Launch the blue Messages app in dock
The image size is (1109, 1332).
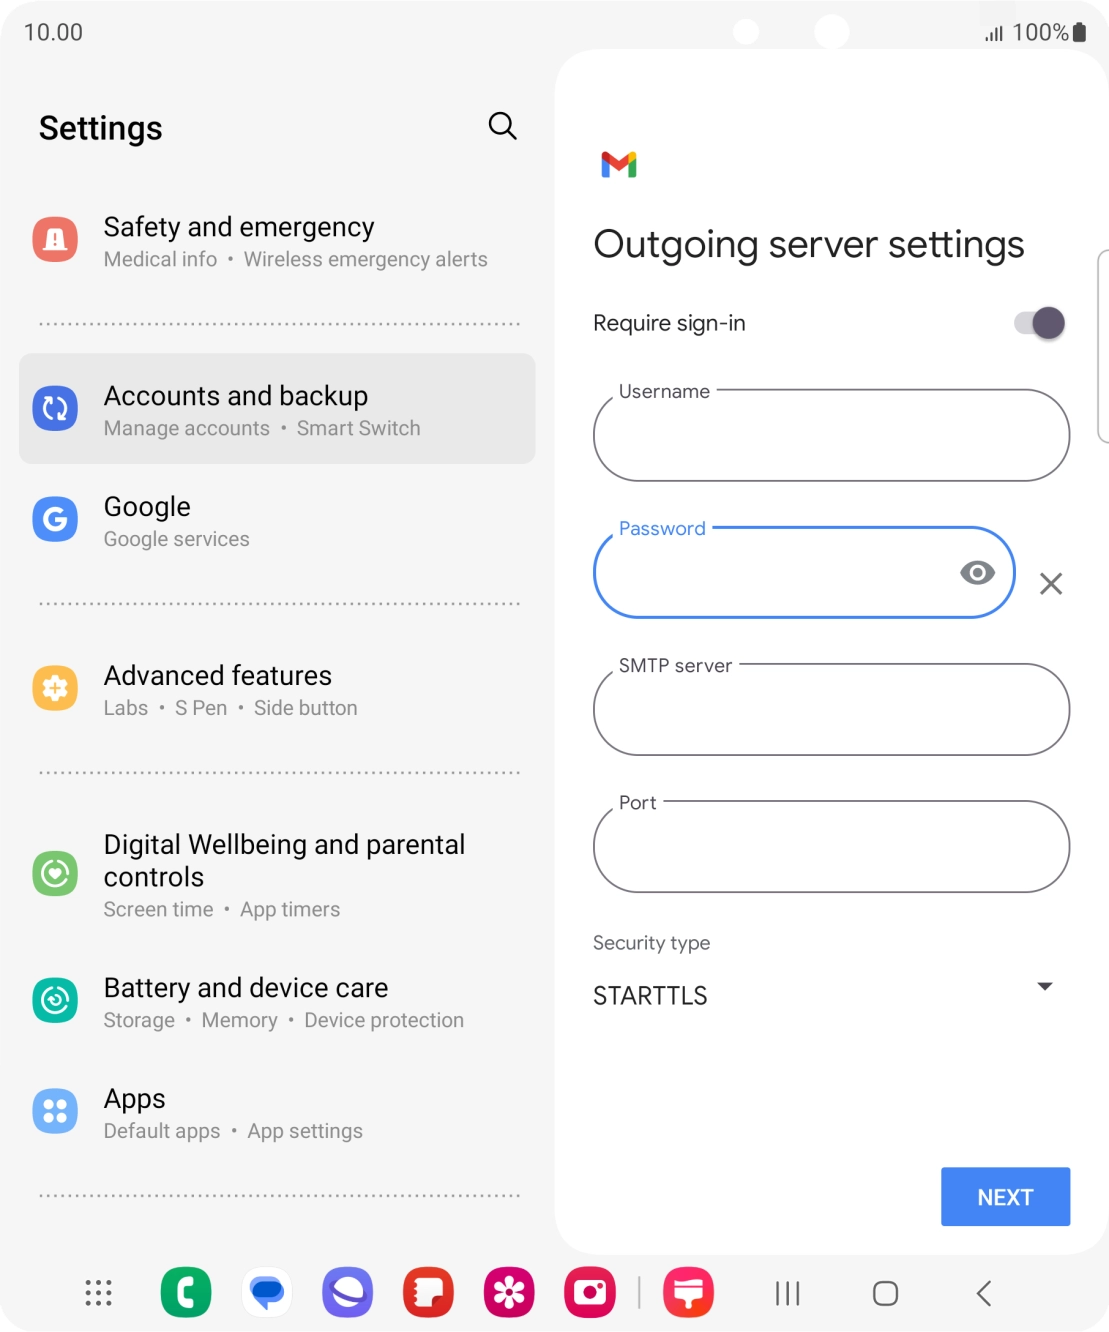267,1292
